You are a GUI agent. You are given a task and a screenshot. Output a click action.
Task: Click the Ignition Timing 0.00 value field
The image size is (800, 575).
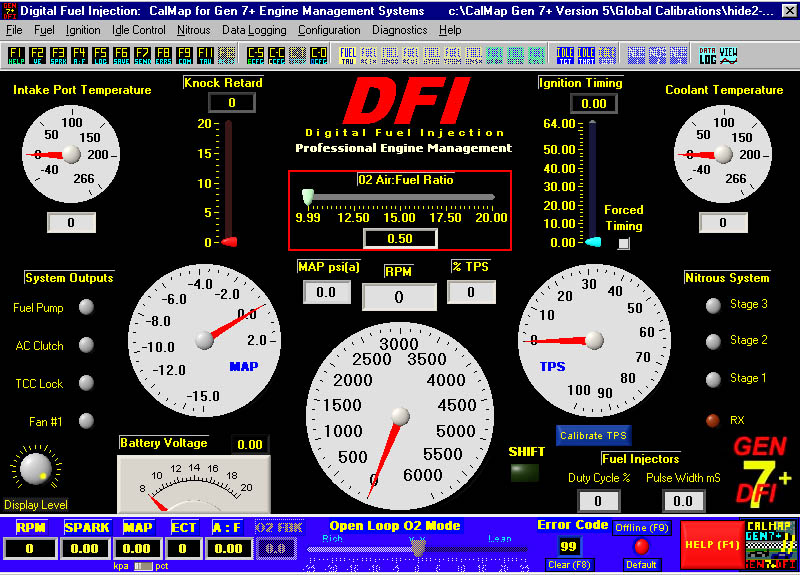coord(594,104)
